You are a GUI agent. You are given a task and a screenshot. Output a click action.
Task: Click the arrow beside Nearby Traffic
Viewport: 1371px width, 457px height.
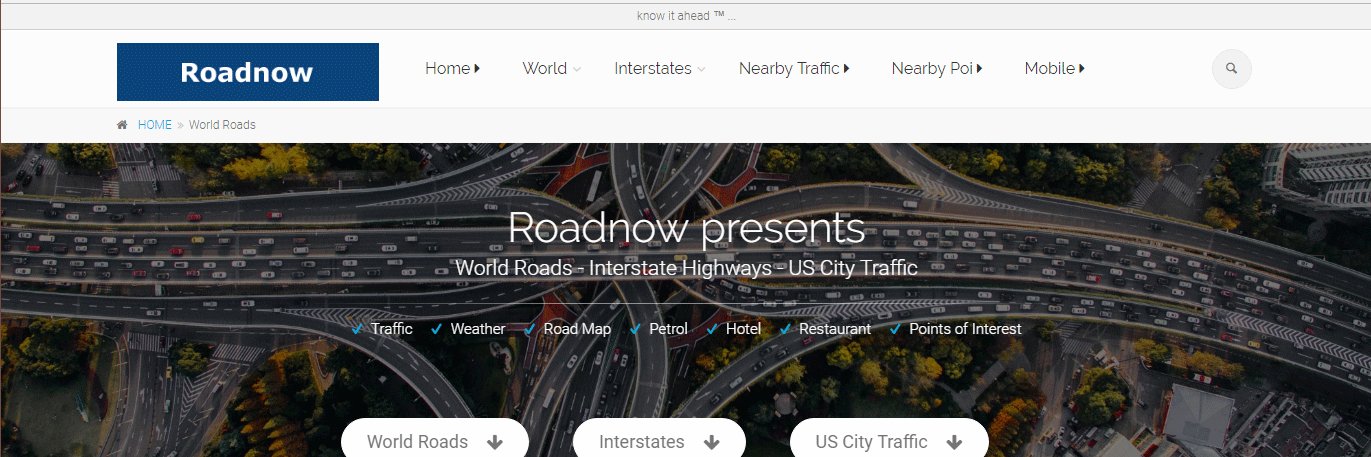pos(846,69)
